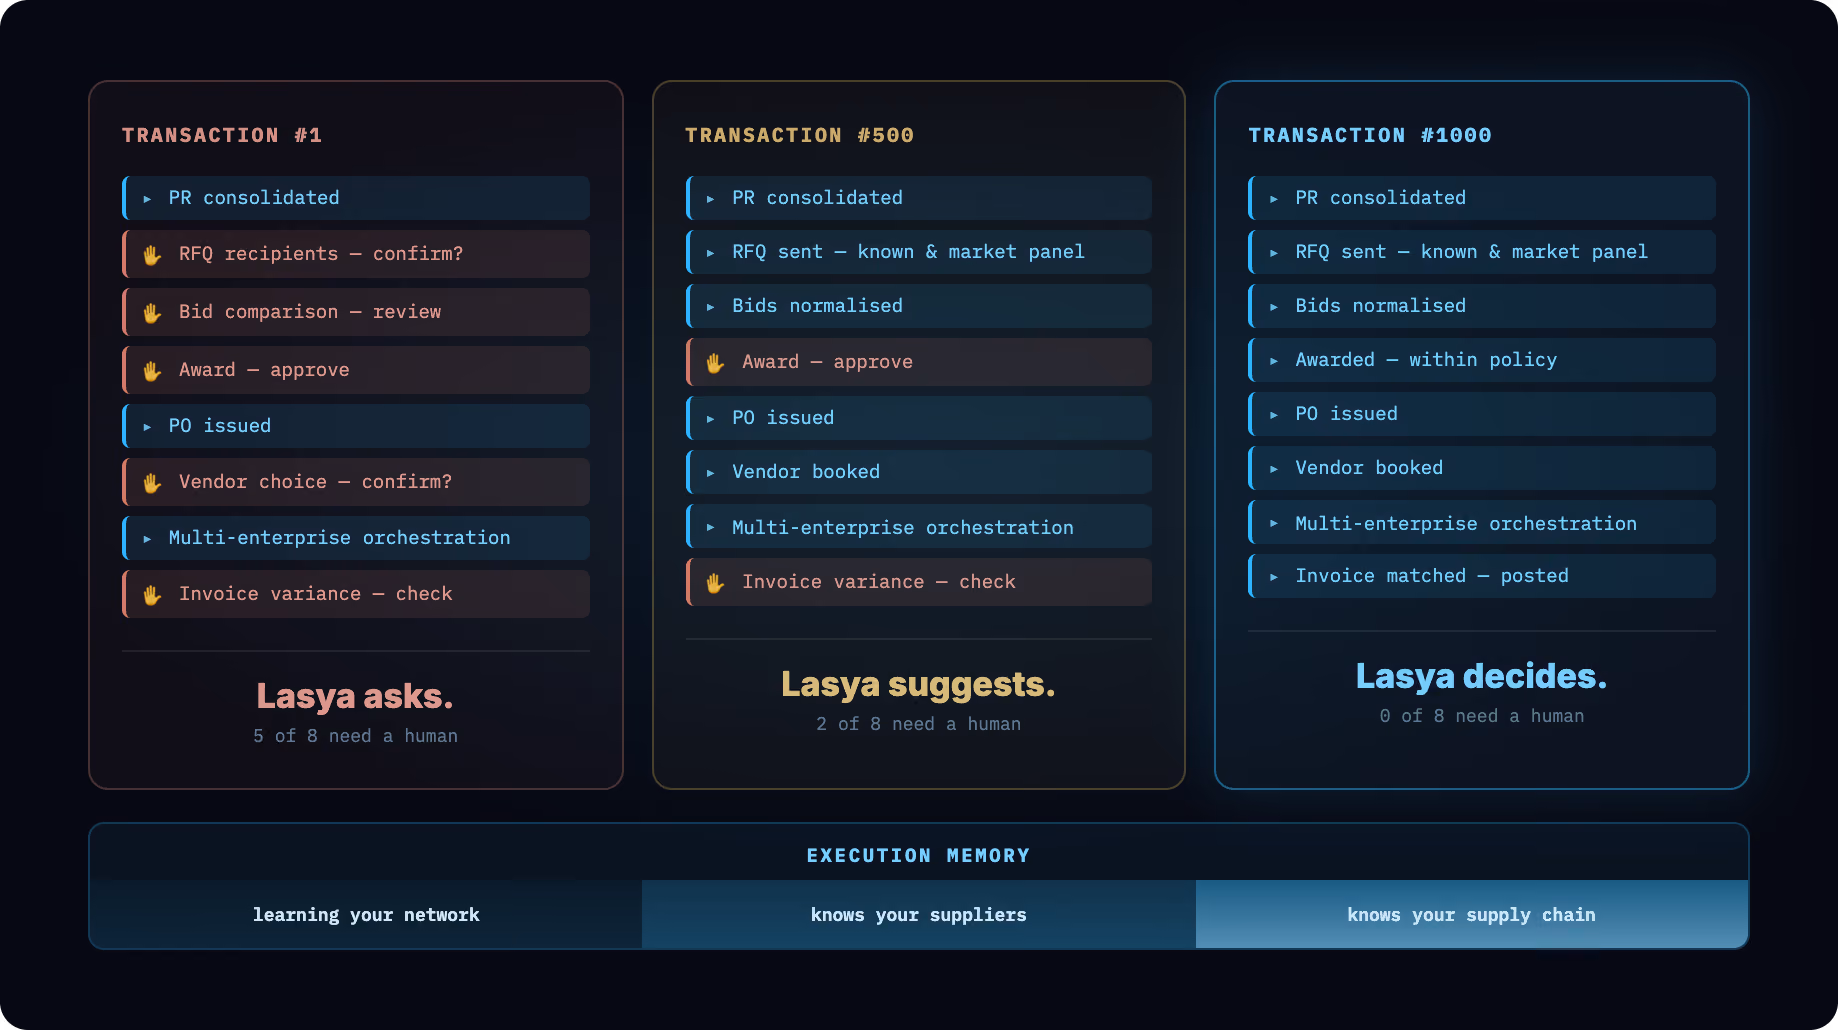Click Transaction #1's "Invoice variance — check" hand icon
The height and width of the screenshot is (1030, 1838).
(x=152, y=595)
